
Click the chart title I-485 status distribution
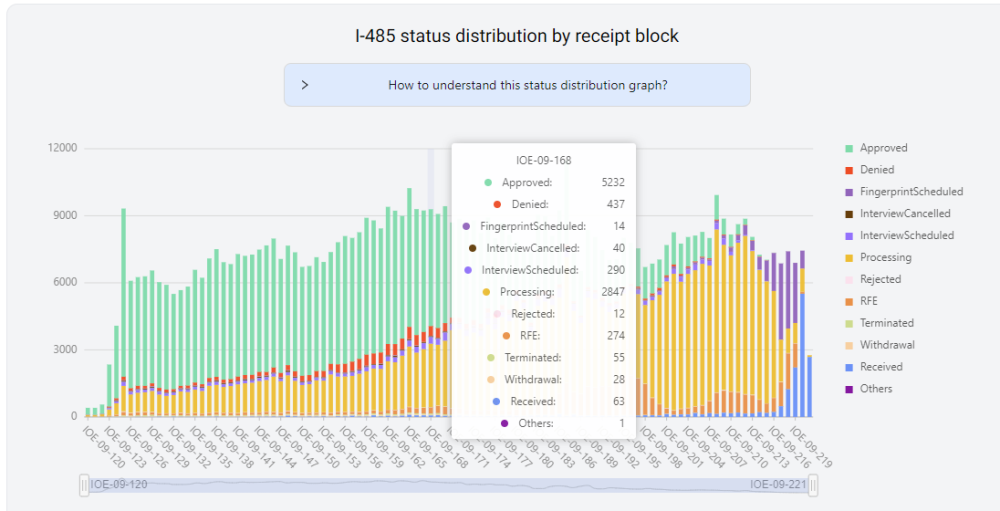pyautogui.click(x=517, y=36)
